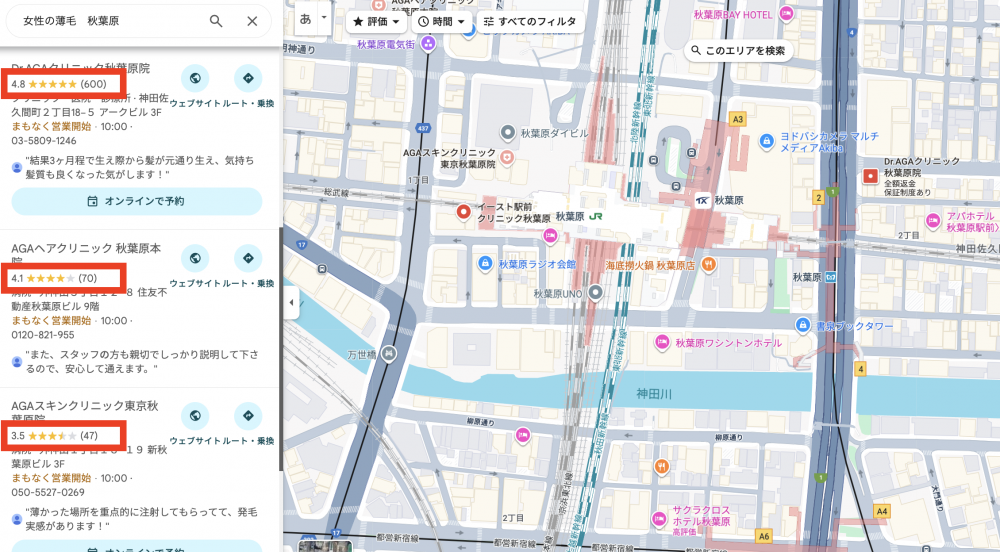1000x552 pixels.
Task: Click the ヨドバシカメラ shopping pin
Action: [766, 141]
